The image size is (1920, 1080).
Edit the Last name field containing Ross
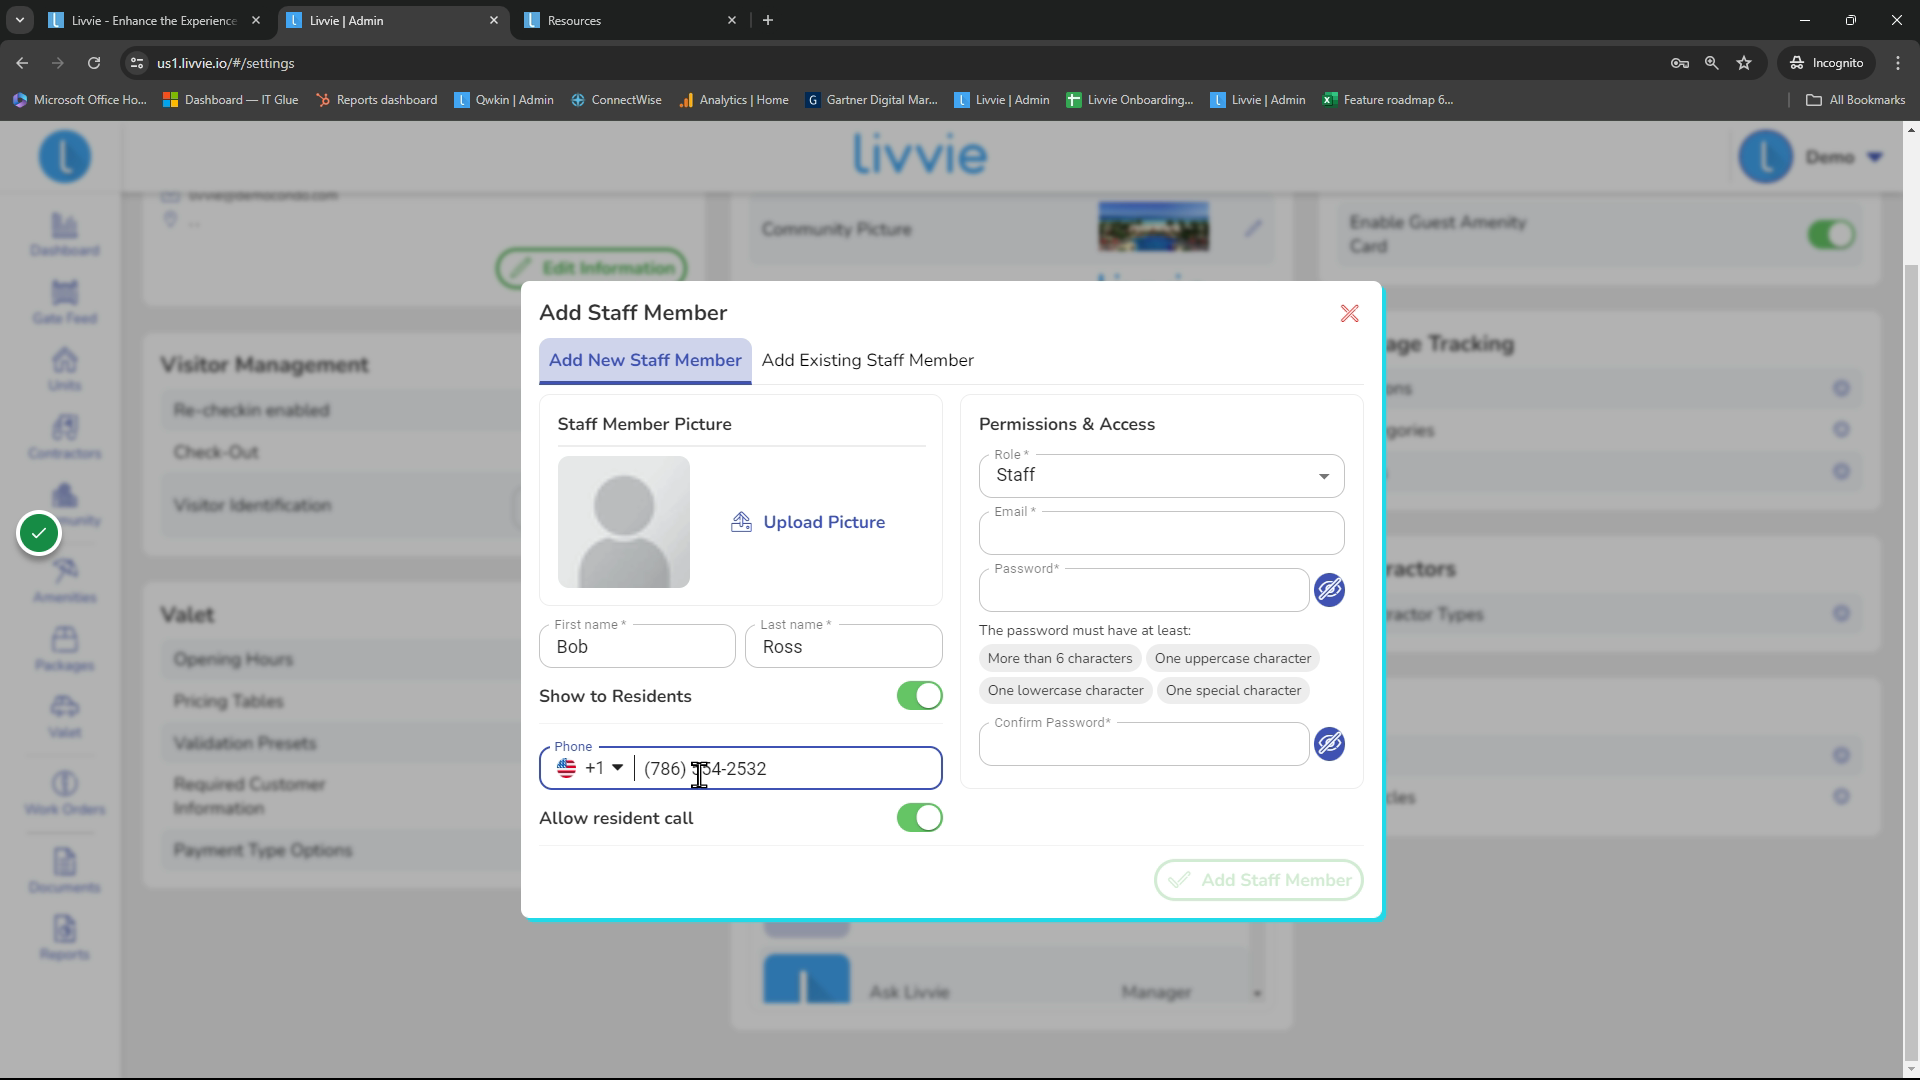[843, 647]
